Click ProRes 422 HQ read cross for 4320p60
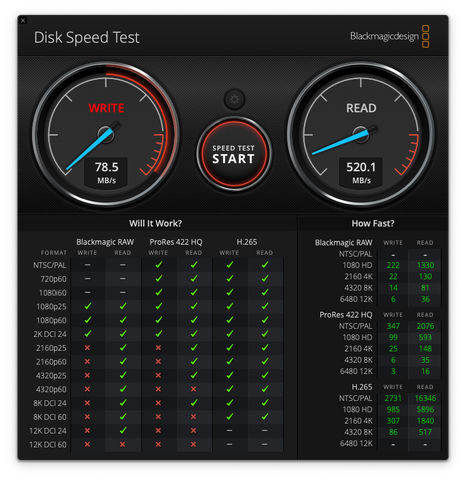466x480 pixels. tap(193, 389)
